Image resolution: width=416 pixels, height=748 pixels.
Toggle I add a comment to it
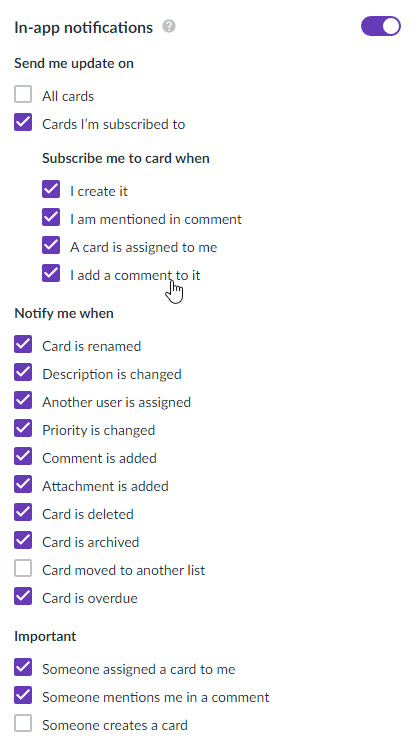pyautogui.click(x=51, y=273)
